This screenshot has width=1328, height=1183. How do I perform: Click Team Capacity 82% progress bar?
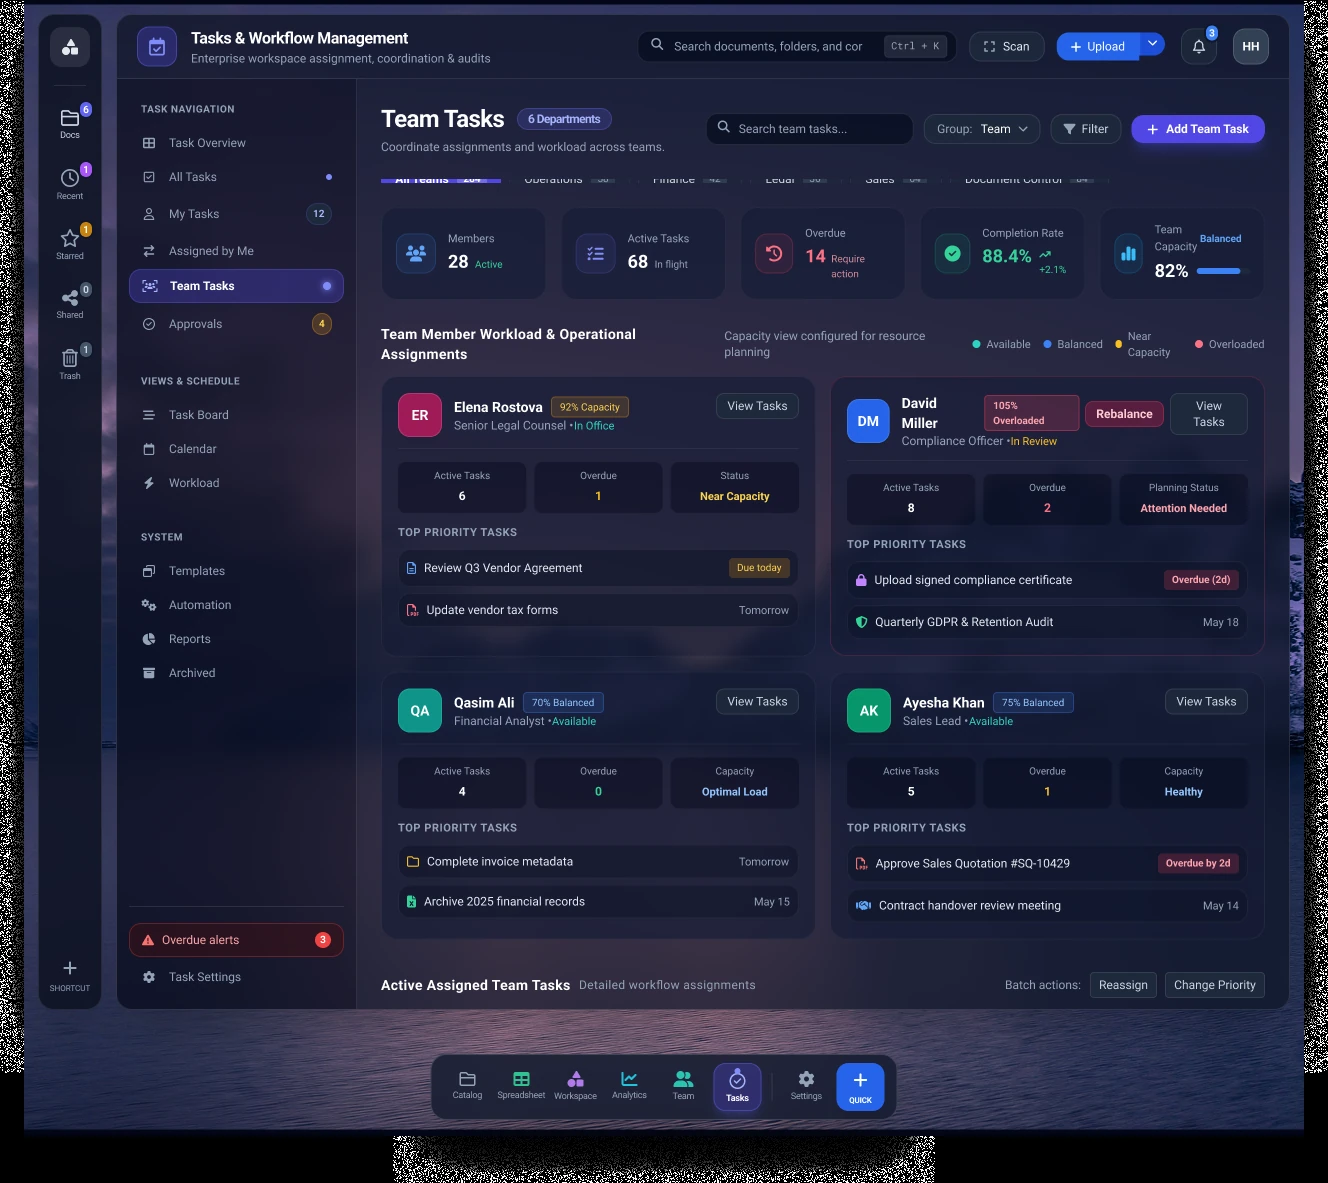pyautogui.click(x=1223, y=271)
